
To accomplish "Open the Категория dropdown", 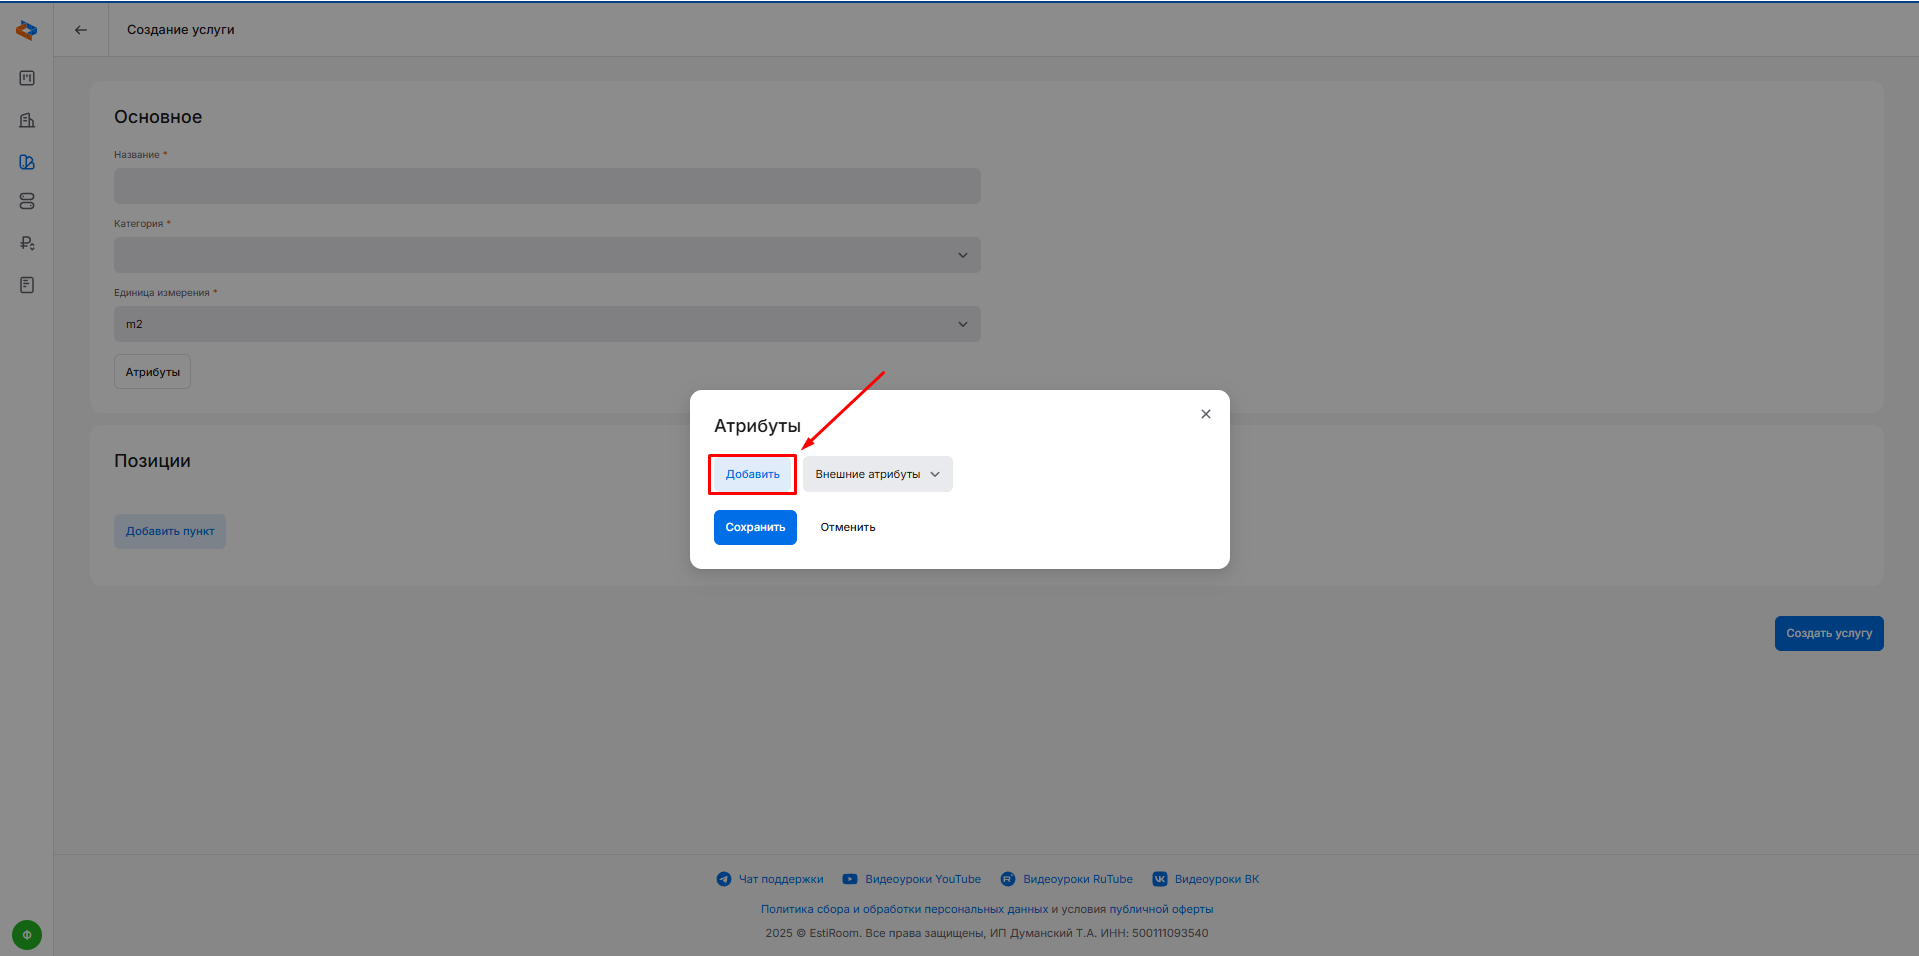I will coord(547,255).
